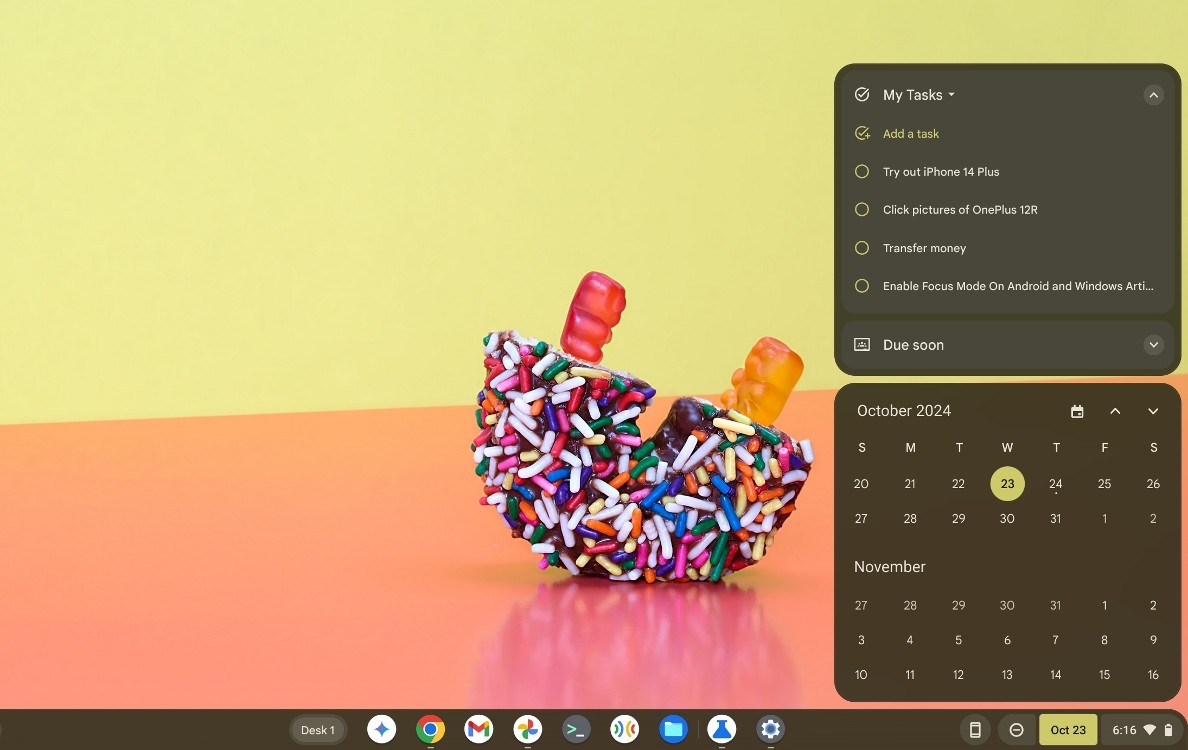Click the 'Due soon' heading

pos(913,345)
